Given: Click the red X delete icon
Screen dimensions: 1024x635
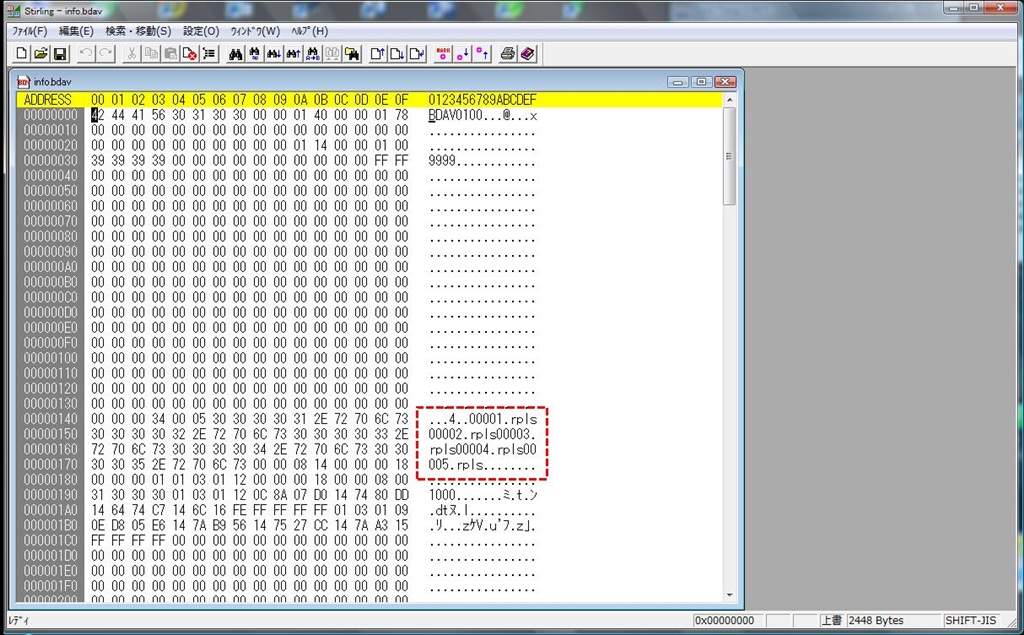Looking at the screenshot, I should pyautogui.click(x=188, y=54).
